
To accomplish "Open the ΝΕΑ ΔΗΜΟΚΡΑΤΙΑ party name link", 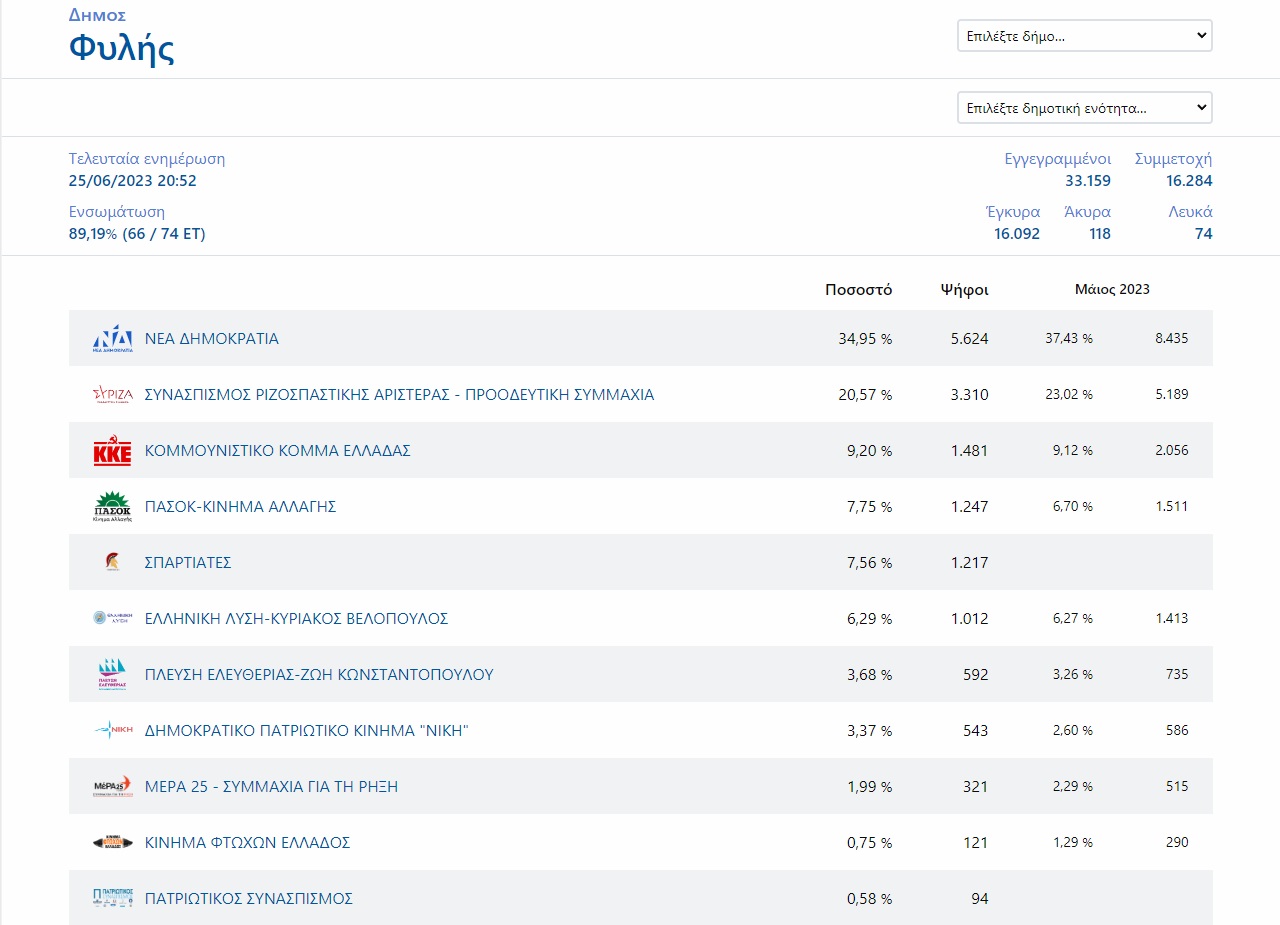I will point(212,339).
